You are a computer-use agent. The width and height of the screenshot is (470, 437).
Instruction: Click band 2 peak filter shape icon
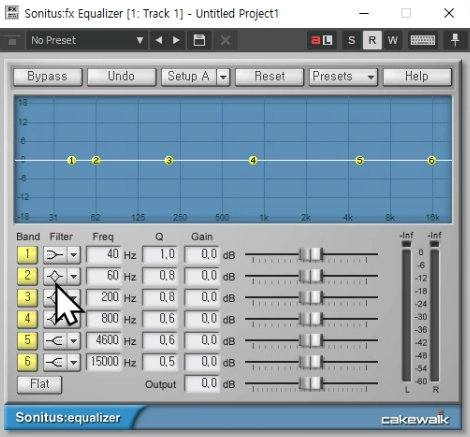coord(55,276)
